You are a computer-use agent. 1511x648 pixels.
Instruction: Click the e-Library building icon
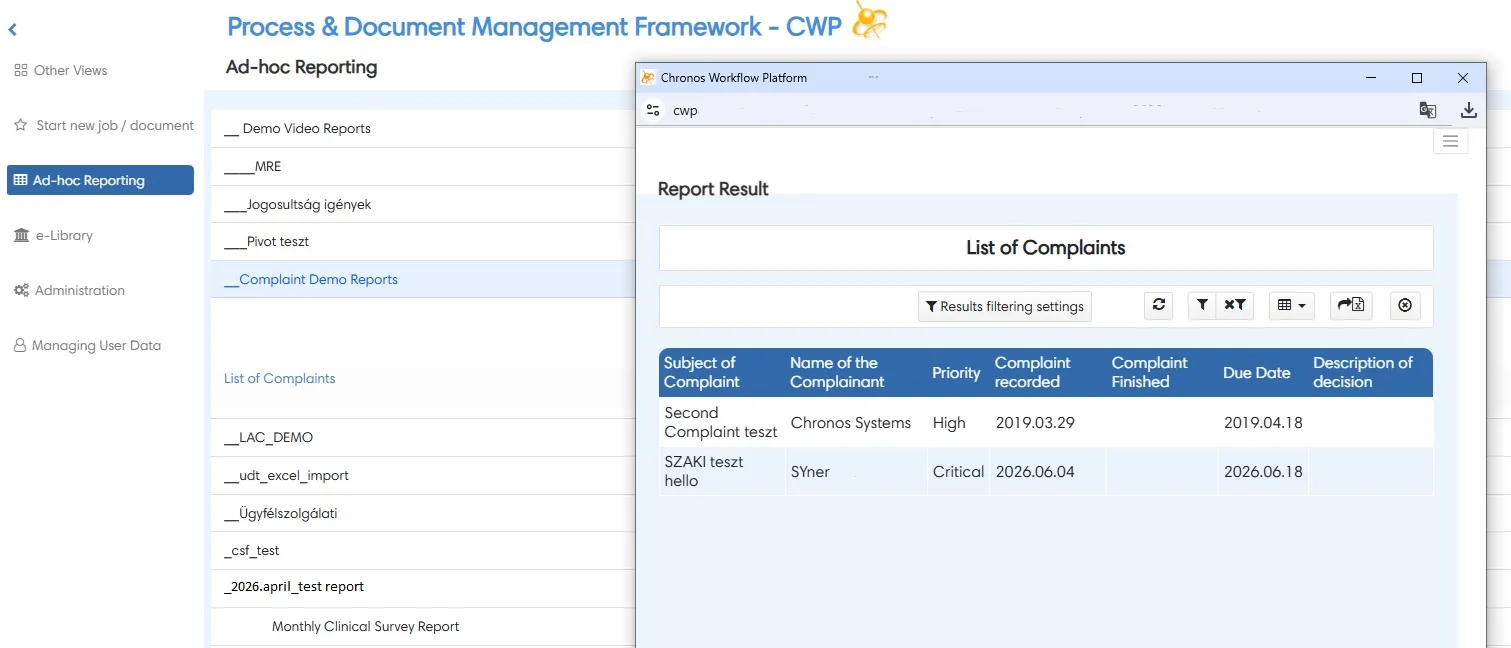(x=21, y=235)
